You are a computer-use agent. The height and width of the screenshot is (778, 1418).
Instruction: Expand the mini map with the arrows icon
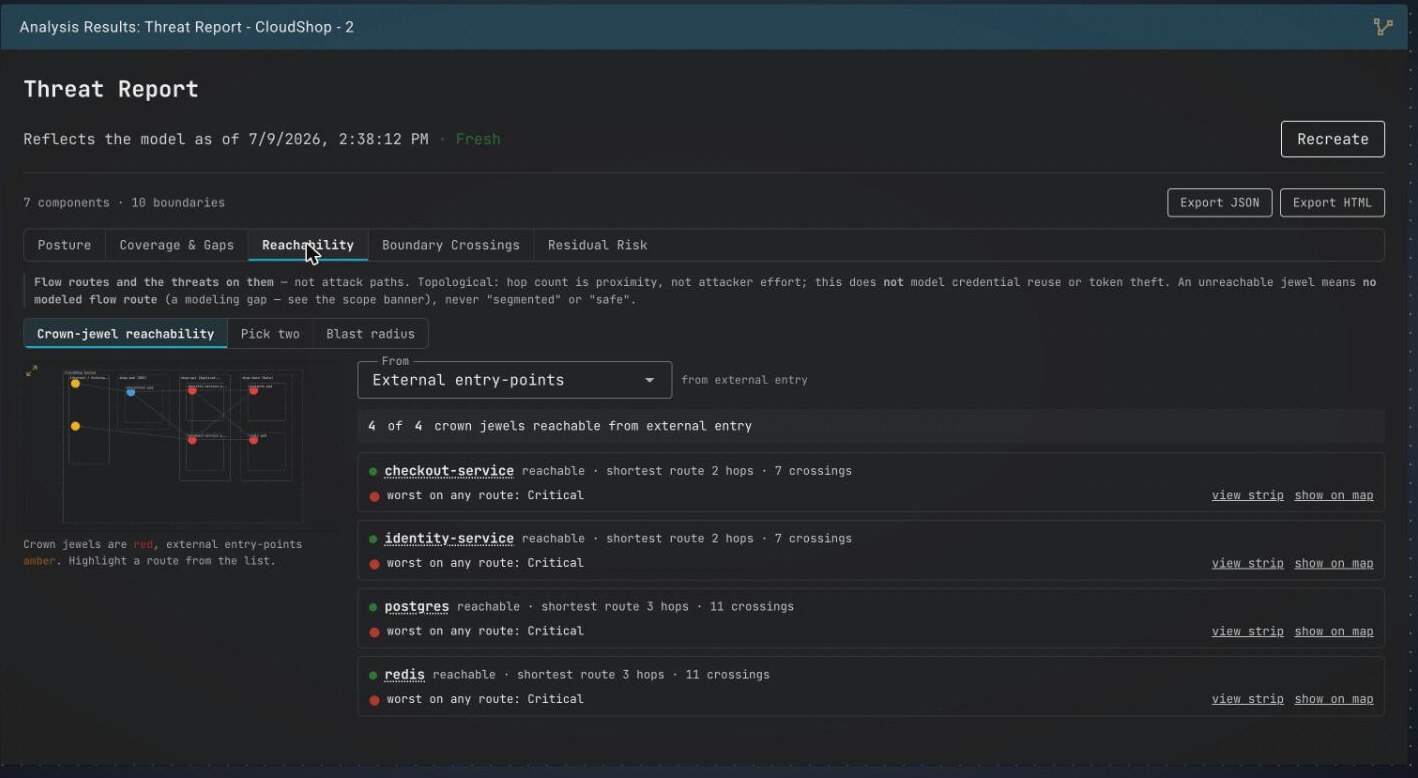point(32,371)
